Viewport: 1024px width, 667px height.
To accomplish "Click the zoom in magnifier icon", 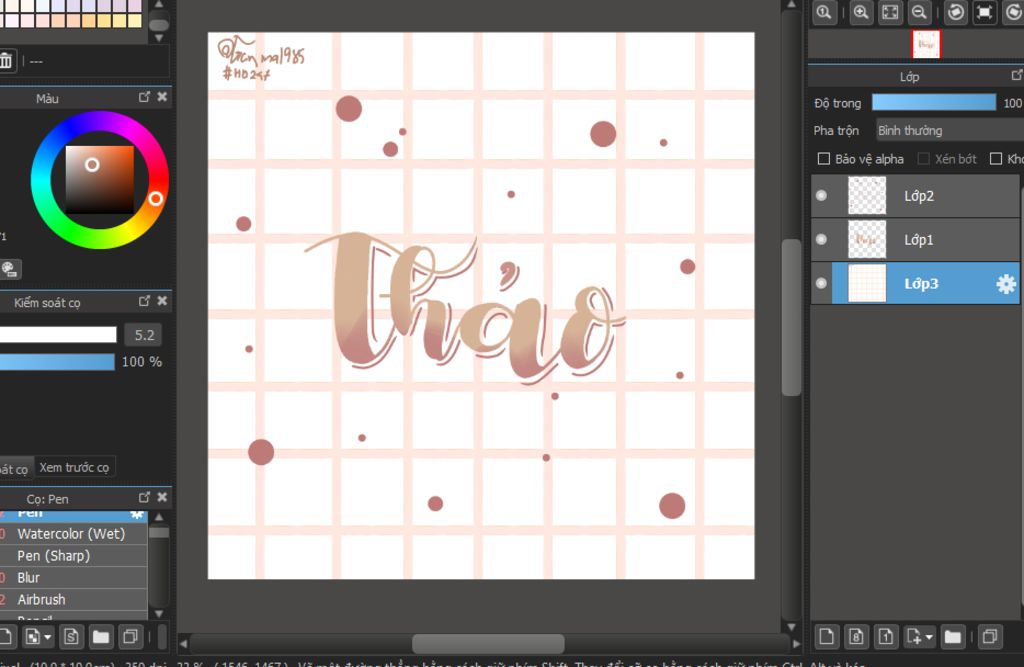I will click(x=861, y=12).
